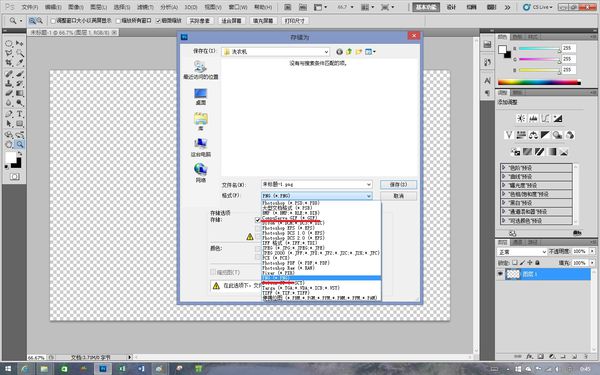Open the Save in folder dropdown
600x375 pixels.
pos(276,52)
